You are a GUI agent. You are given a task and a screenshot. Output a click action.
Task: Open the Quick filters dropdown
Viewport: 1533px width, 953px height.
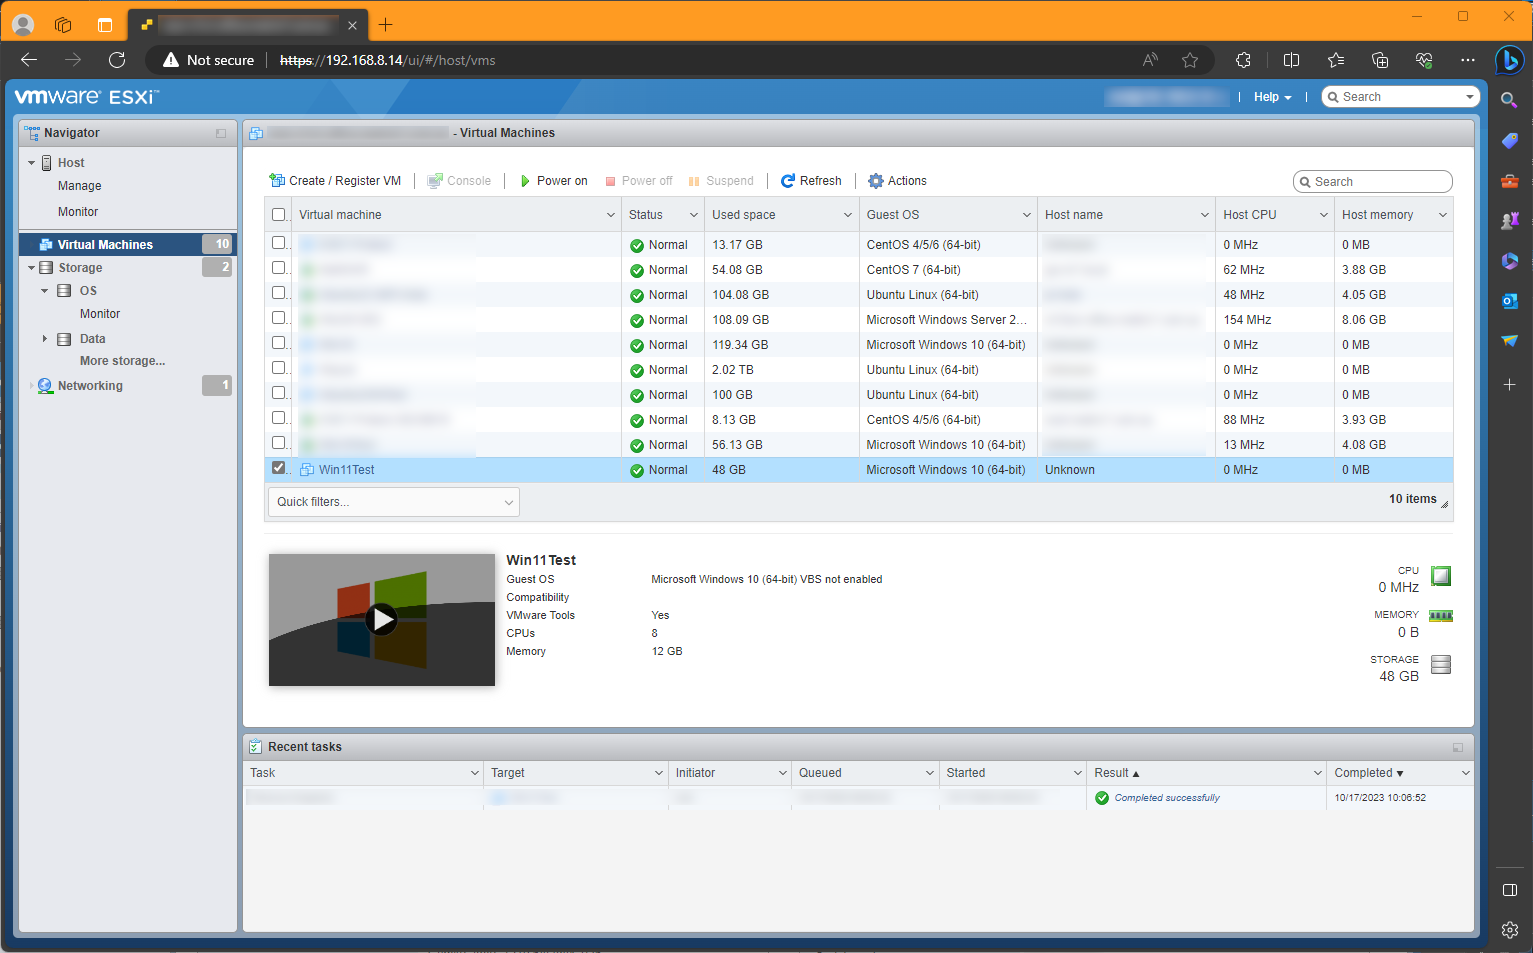coord(393,501)
